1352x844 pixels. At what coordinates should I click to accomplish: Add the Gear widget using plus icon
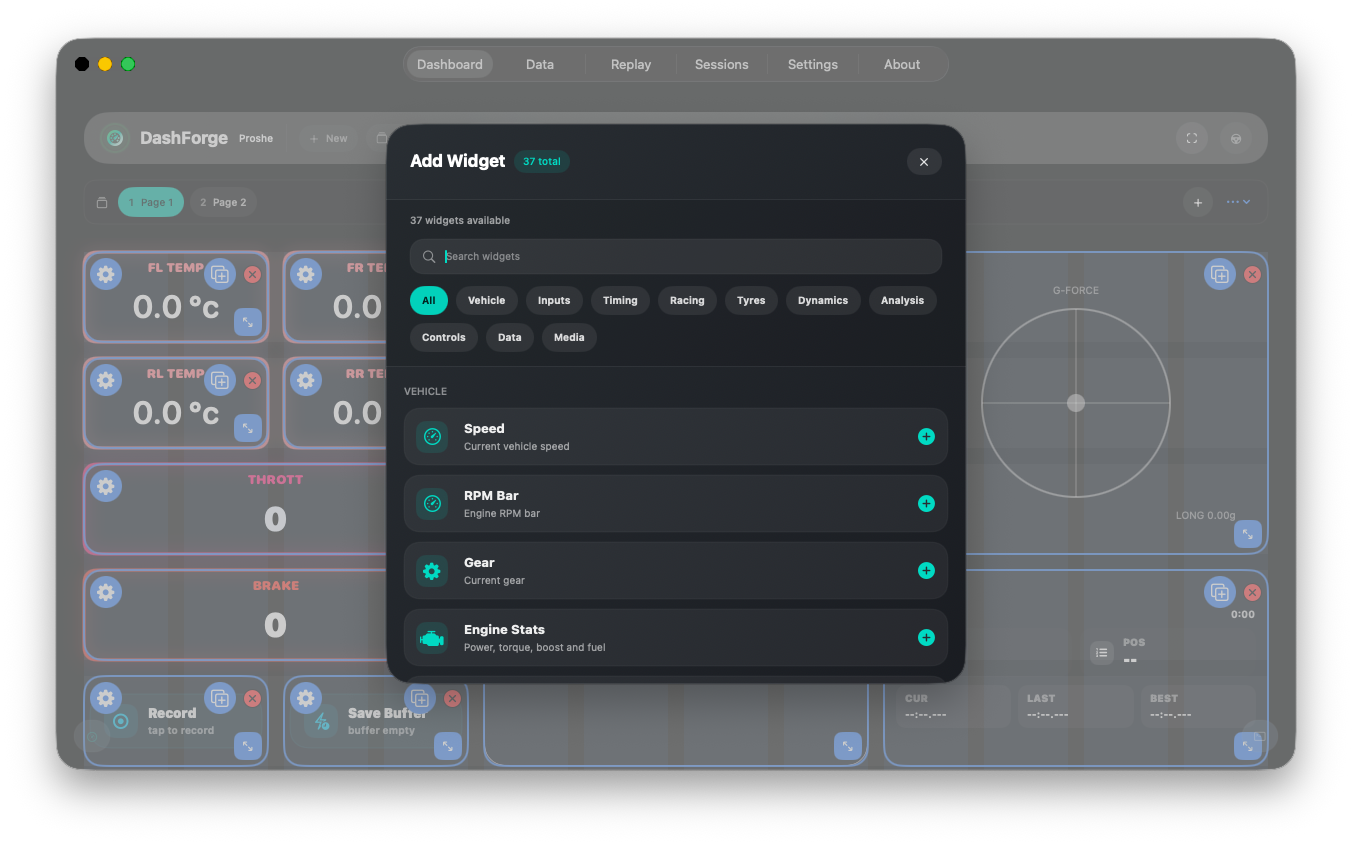[x=926, y=570]
